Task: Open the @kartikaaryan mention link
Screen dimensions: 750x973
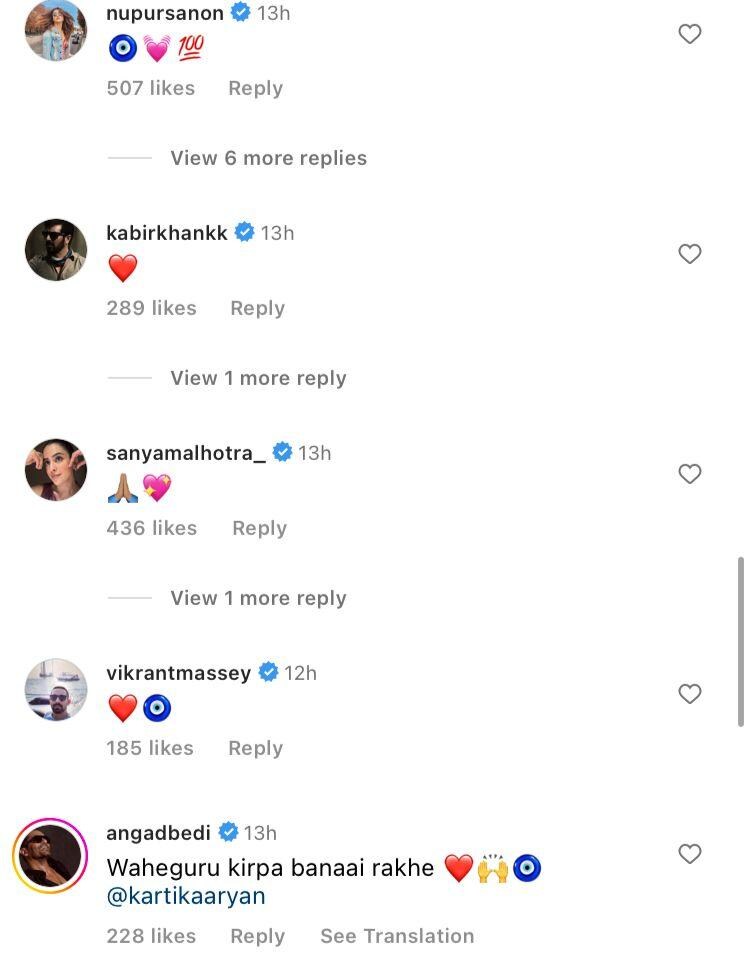Action: pos(186,896)
